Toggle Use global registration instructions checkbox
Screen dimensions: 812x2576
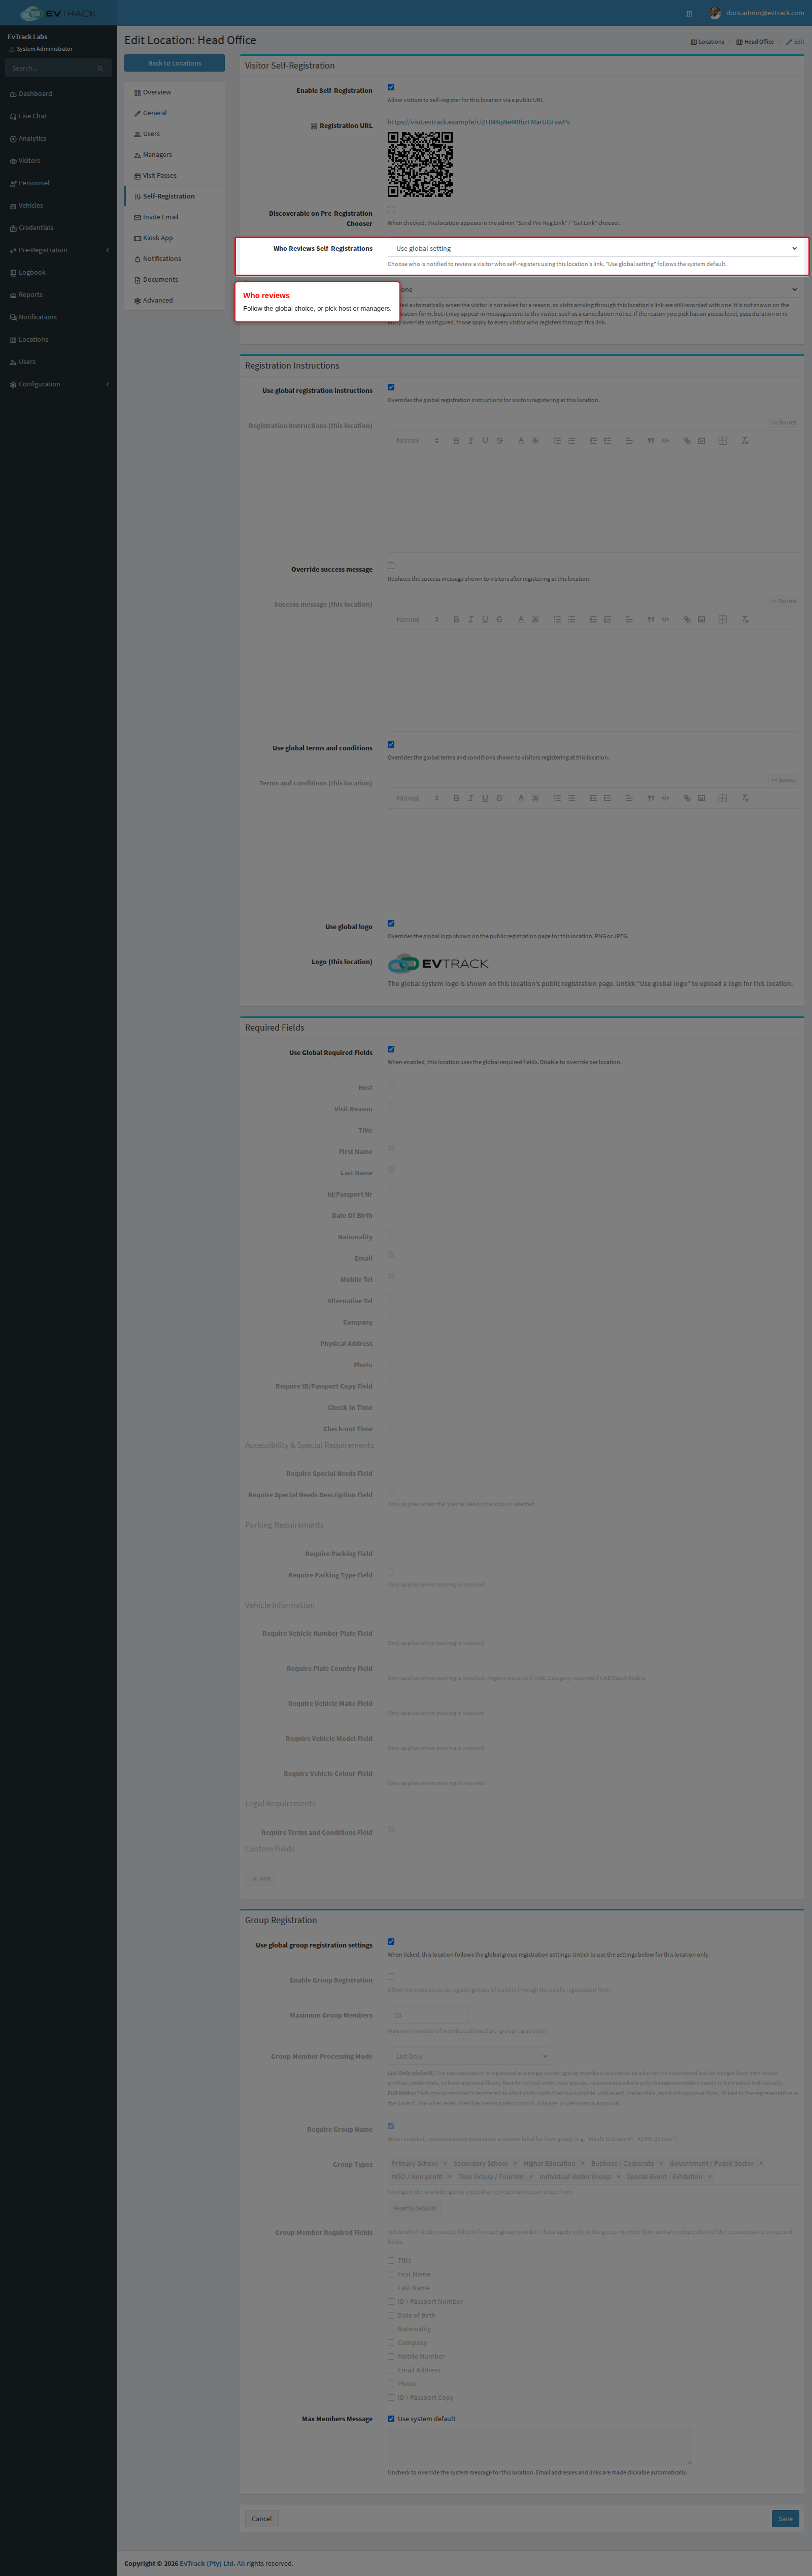(391, 387)
